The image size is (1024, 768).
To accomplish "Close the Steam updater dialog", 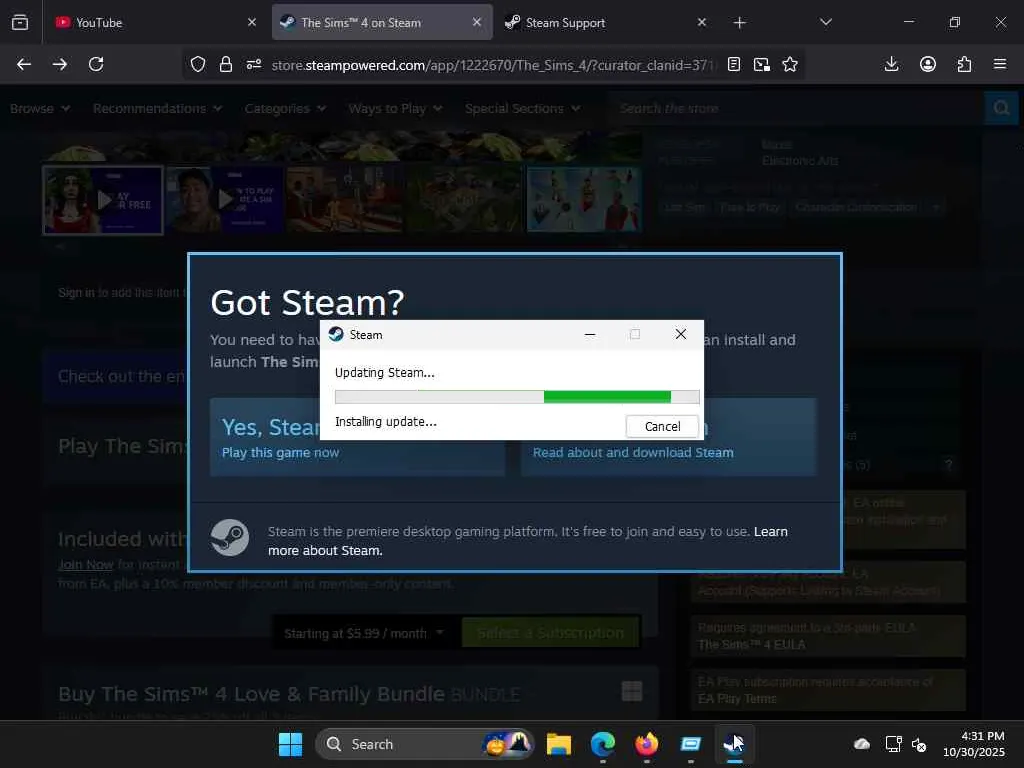I will pos(680,334).
